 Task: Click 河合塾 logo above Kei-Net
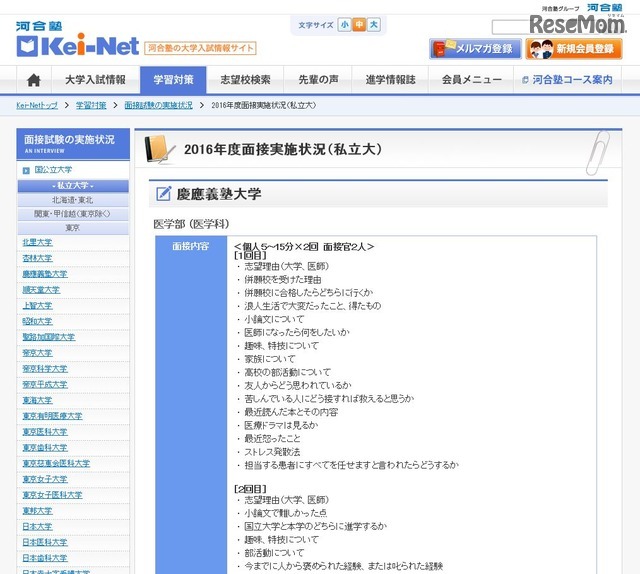click(39, 26)
